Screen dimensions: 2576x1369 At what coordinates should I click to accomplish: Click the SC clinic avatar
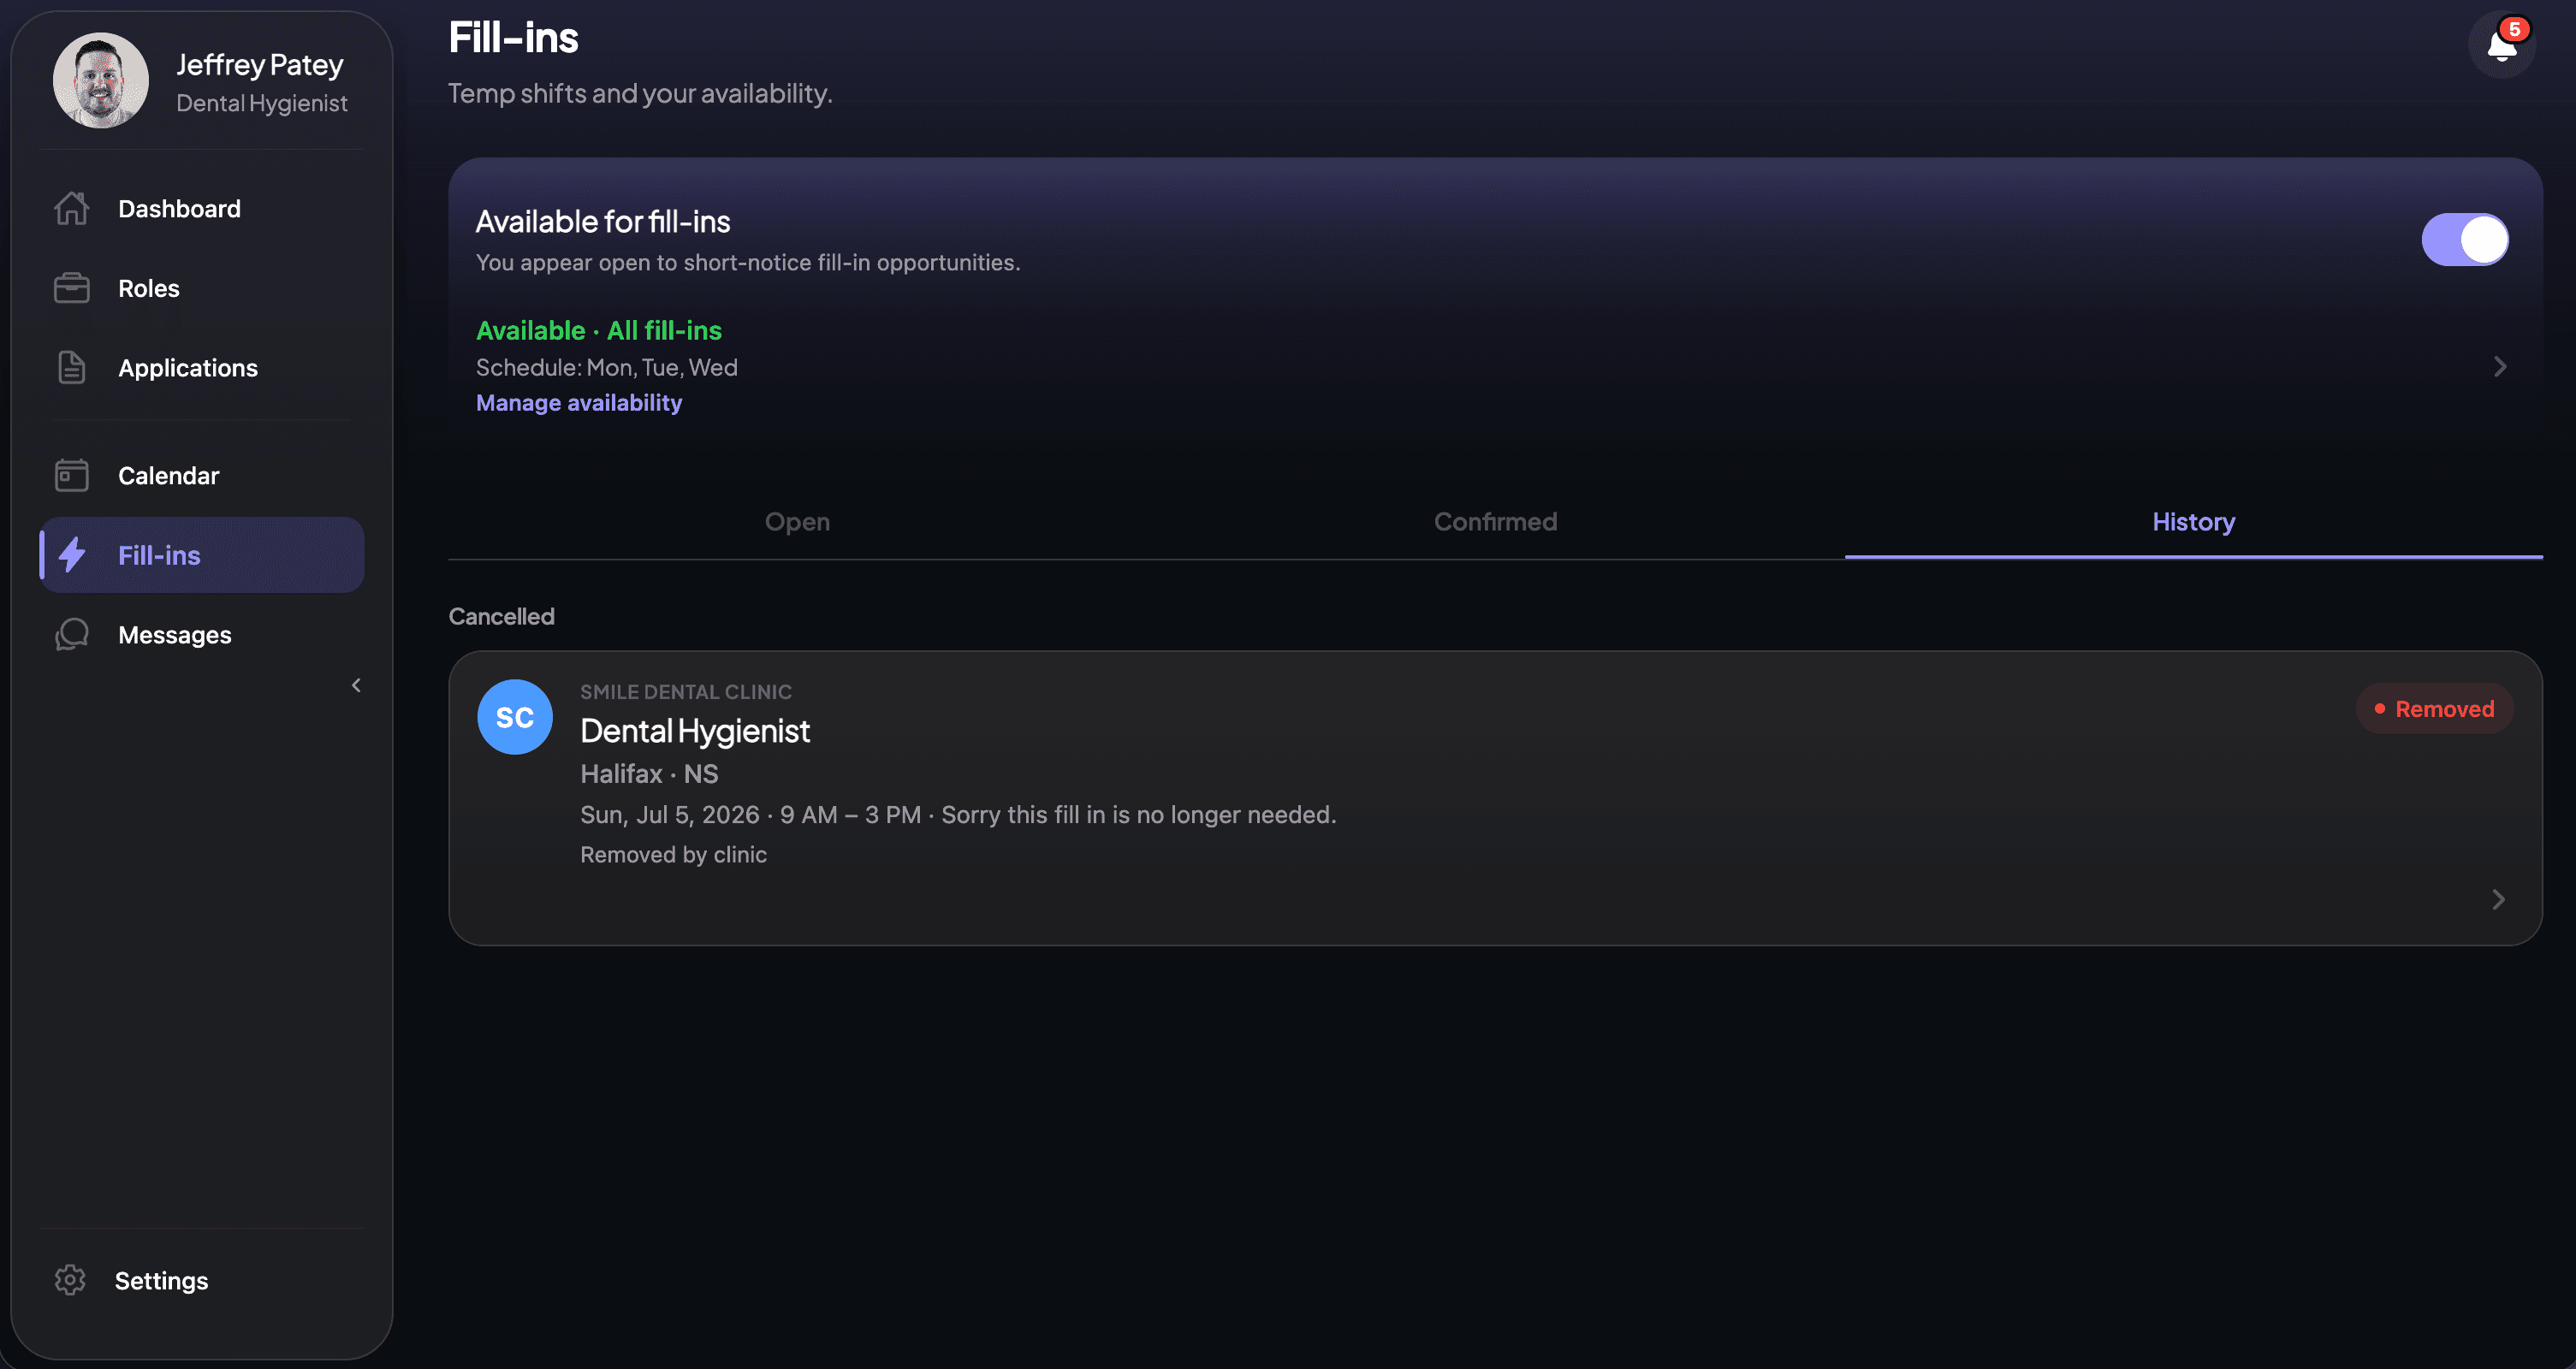click(515, 717)
